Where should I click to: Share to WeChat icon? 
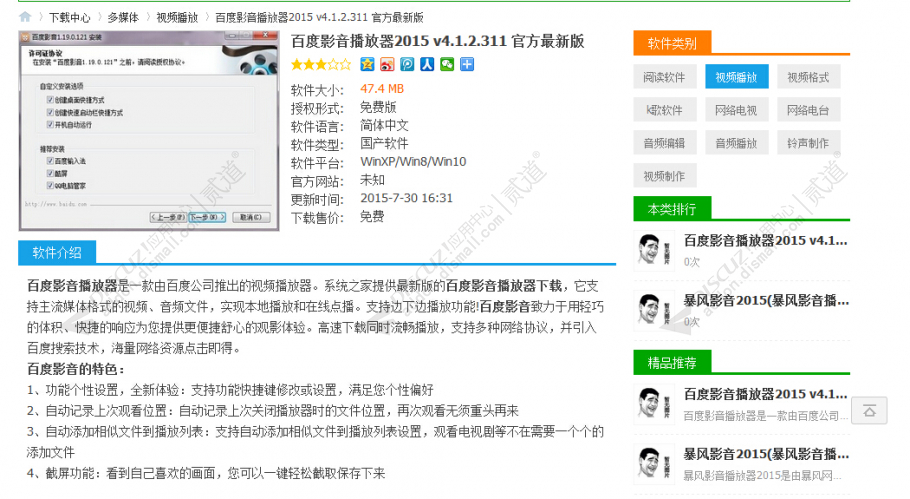click(447, 64)
